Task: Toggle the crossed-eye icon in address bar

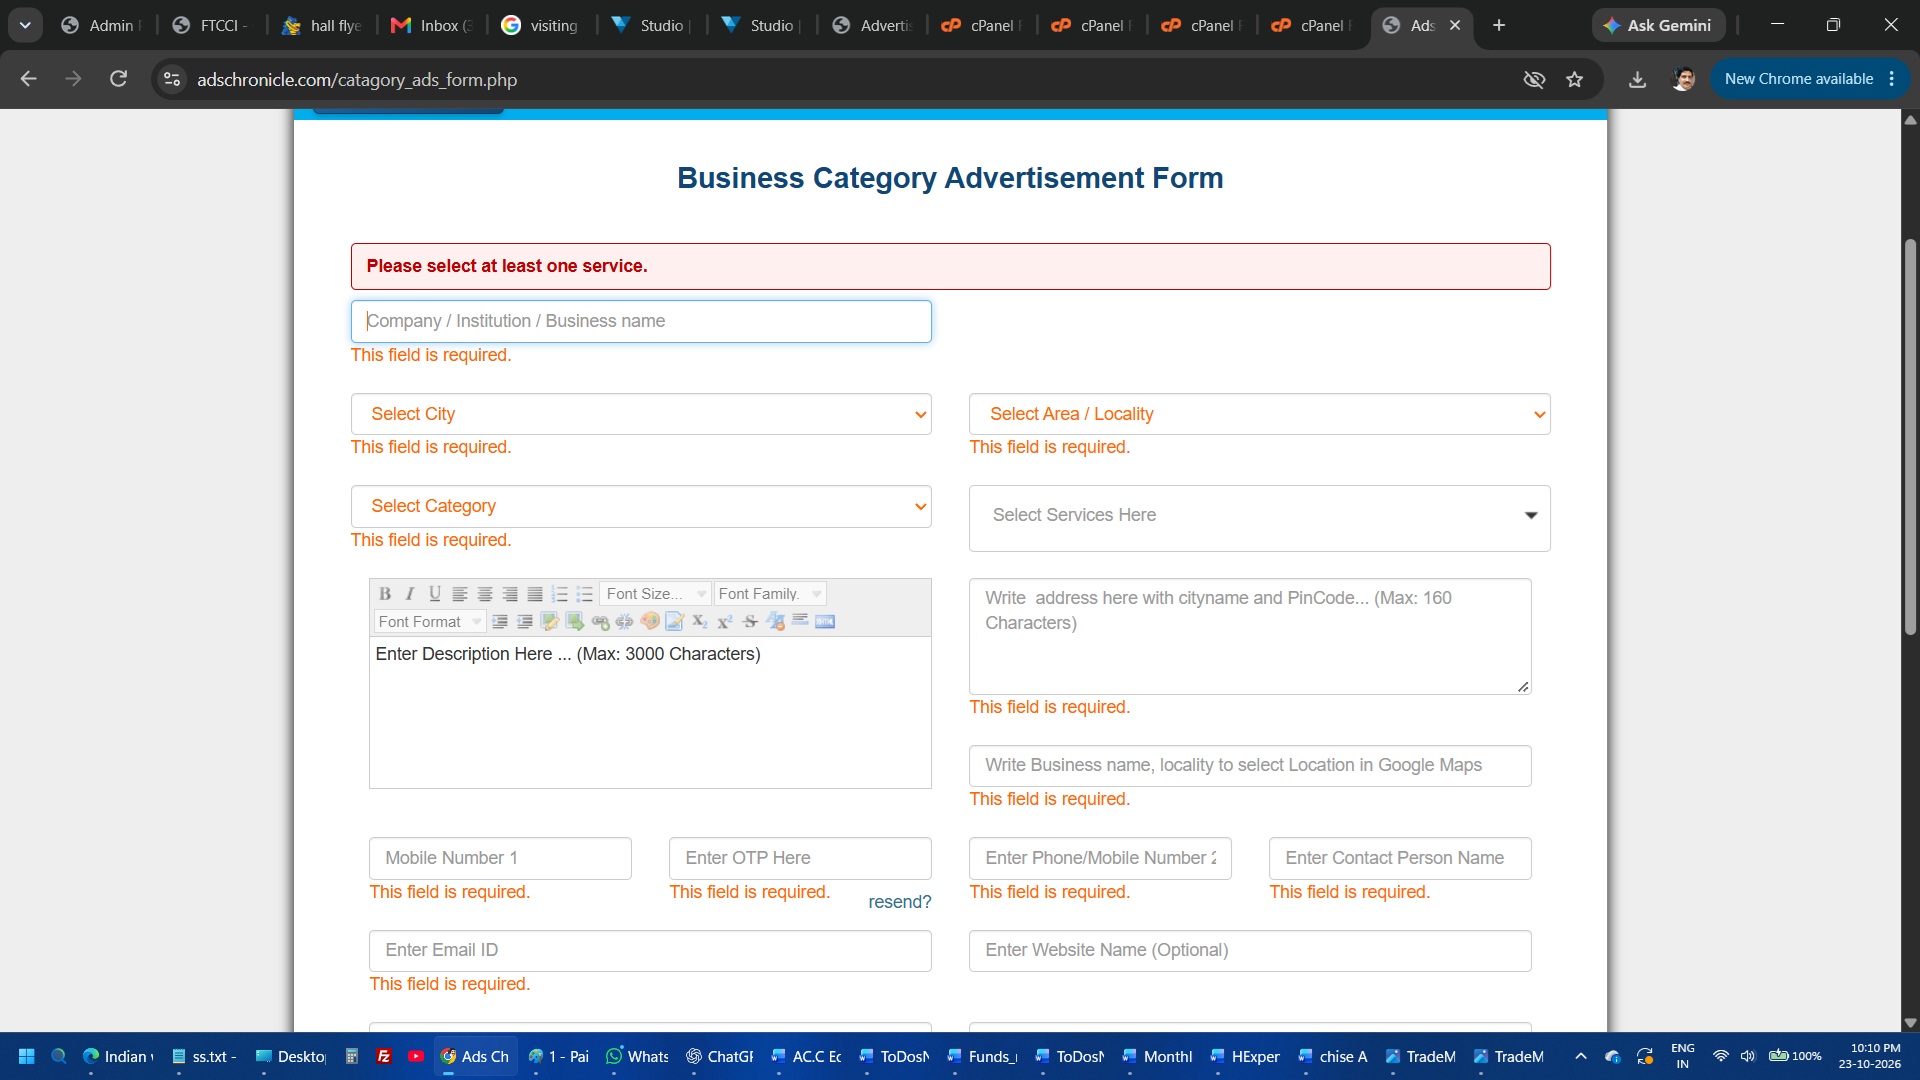Action: (1534, 80)
